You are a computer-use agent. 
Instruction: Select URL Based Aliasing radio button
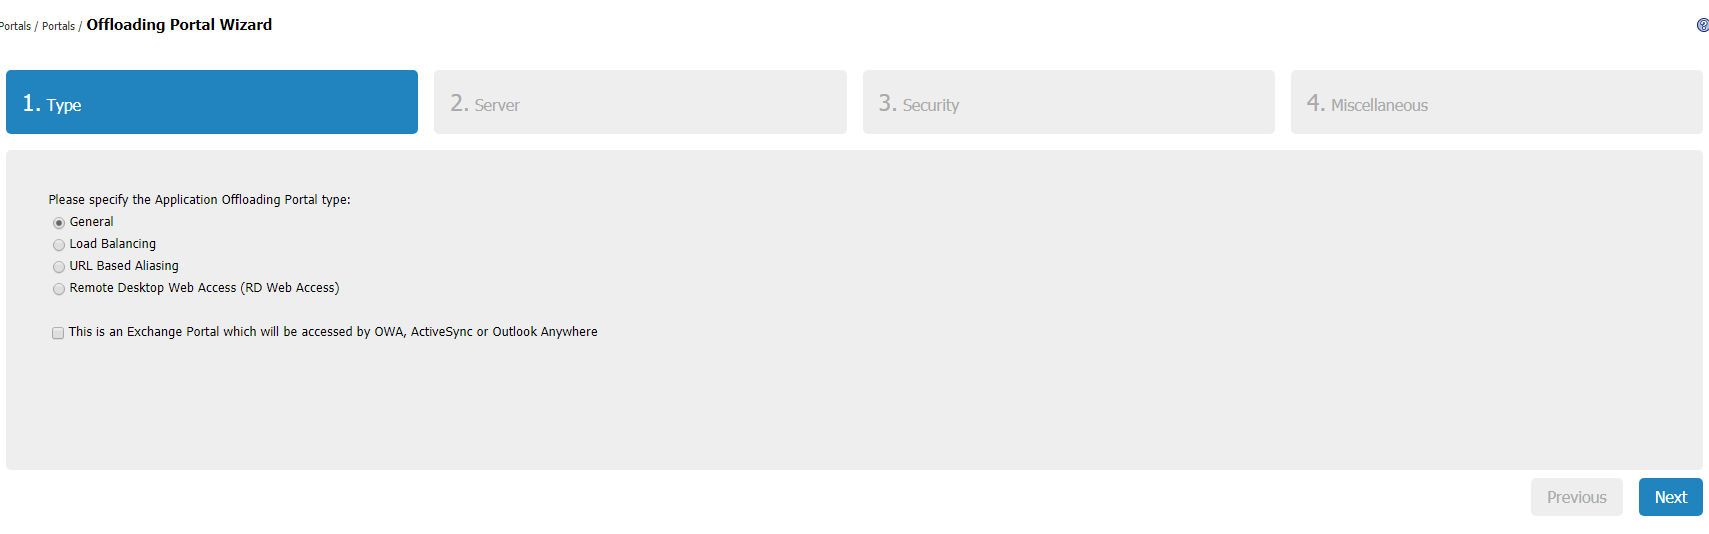pyautogui.click(x=59, y=267)
